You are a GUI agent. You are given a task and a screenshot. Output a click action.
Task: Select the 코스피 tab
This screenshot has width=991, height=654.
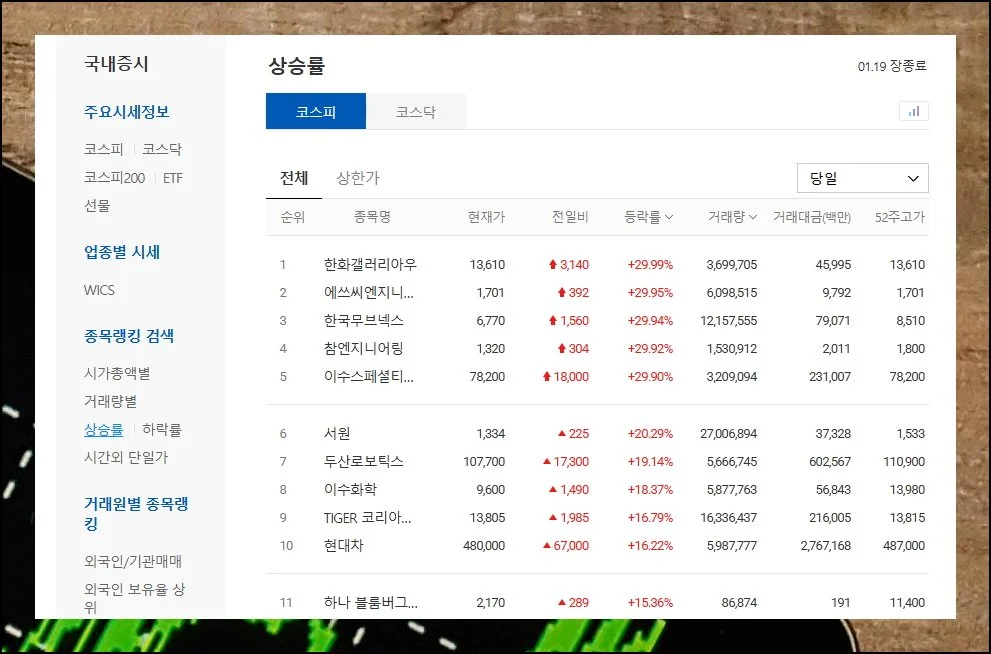[316, 112]
